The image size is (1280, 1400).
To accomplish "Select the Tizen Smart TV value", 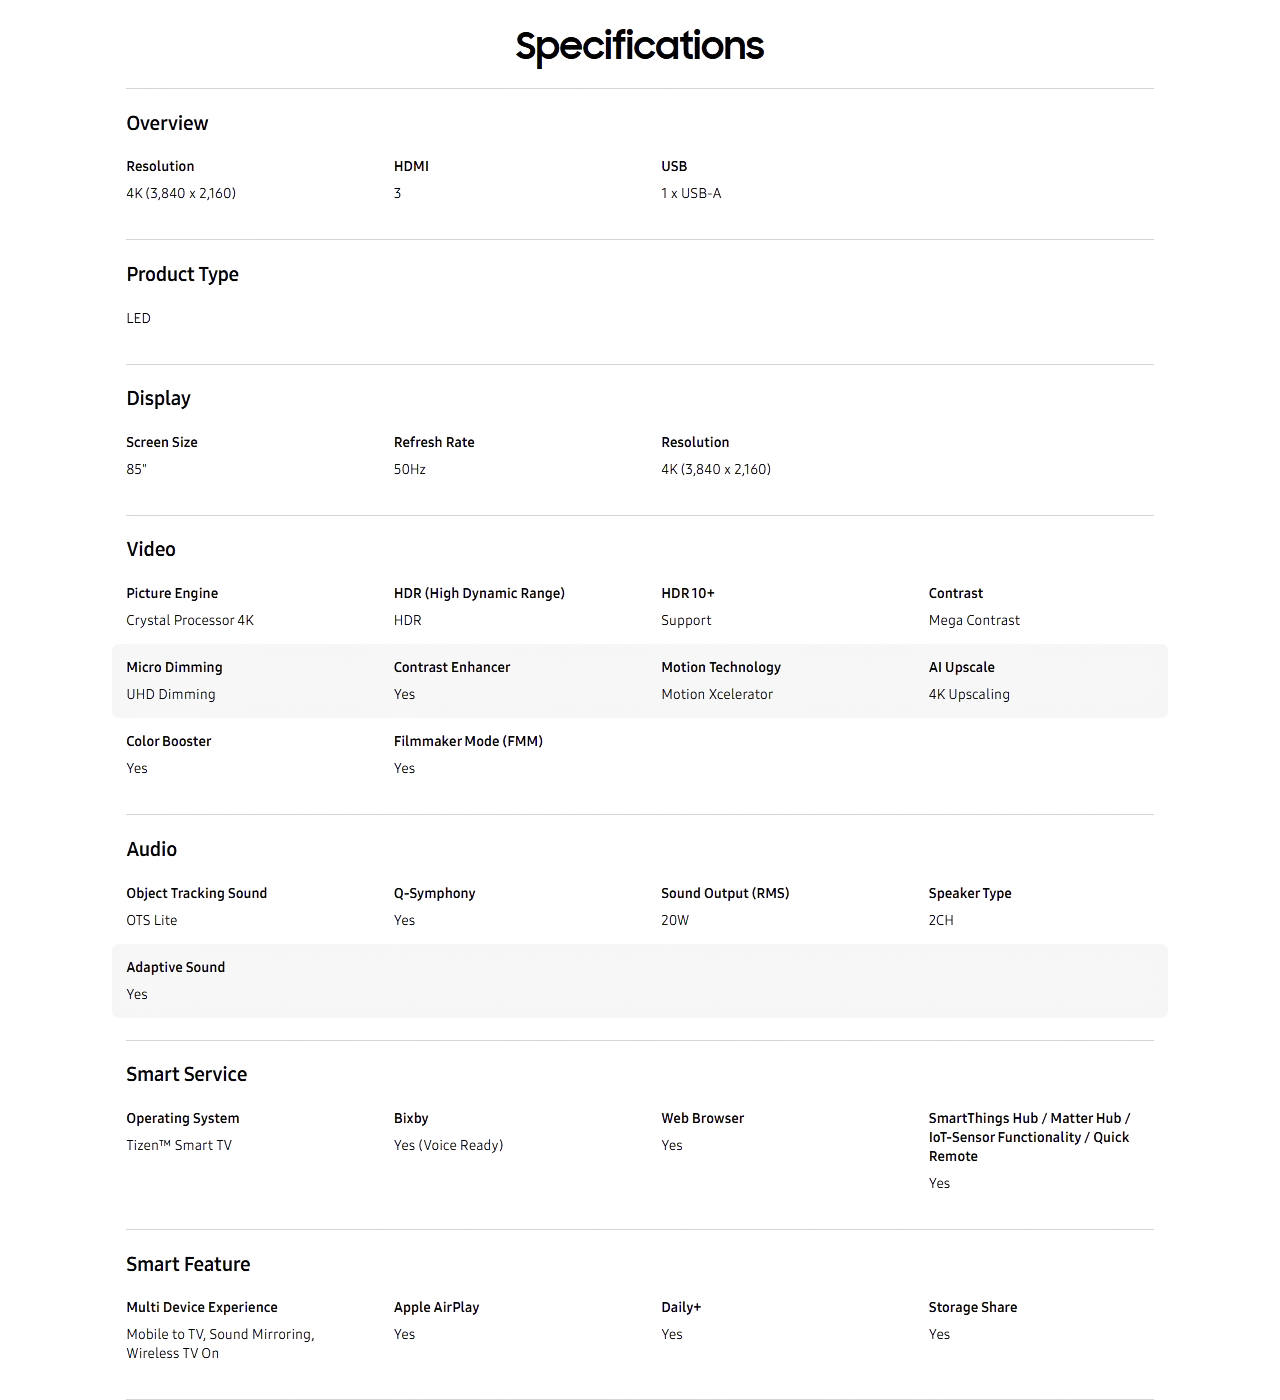I will [179, 1145].
